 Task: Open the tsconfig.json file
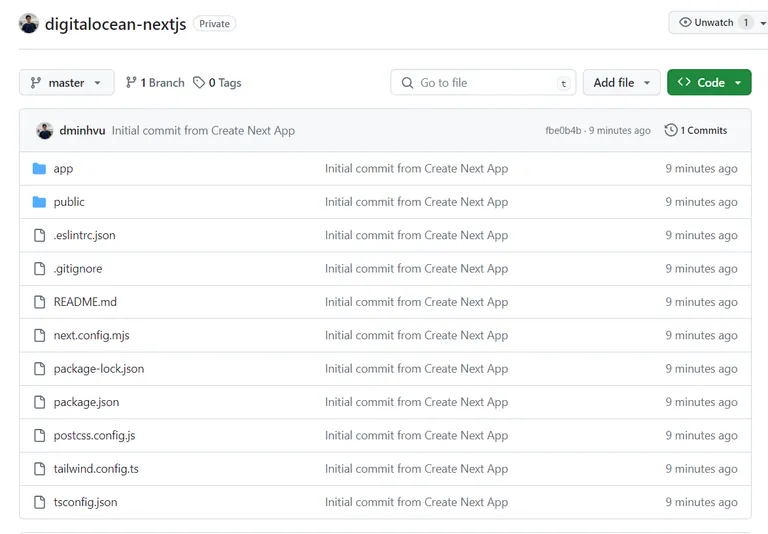[x=86, y=502]
